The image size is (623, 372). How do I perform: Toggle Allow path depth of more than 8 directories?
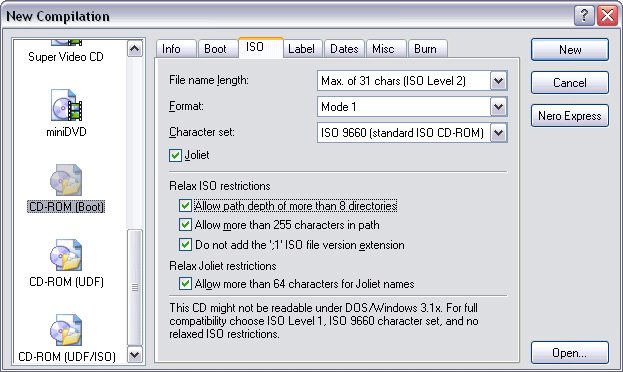click(185, 205)
